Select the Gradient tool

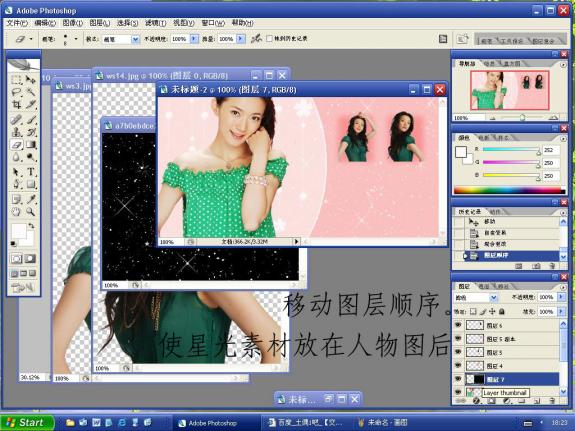31,145
